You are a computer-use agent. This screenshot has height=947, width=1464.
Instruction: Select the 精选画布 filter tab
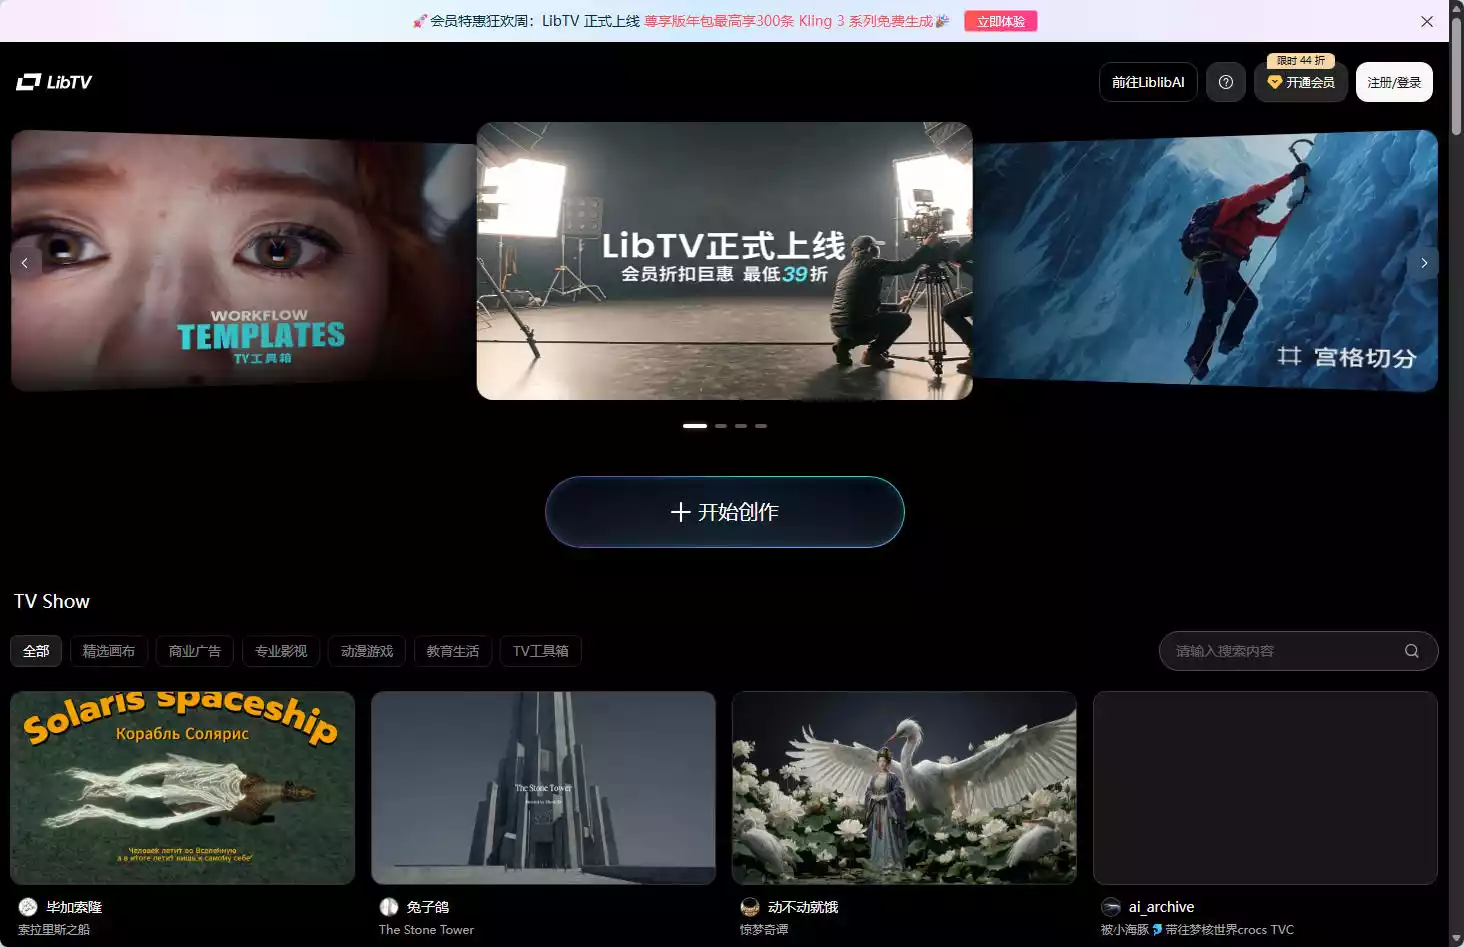[x=108, y=651]
